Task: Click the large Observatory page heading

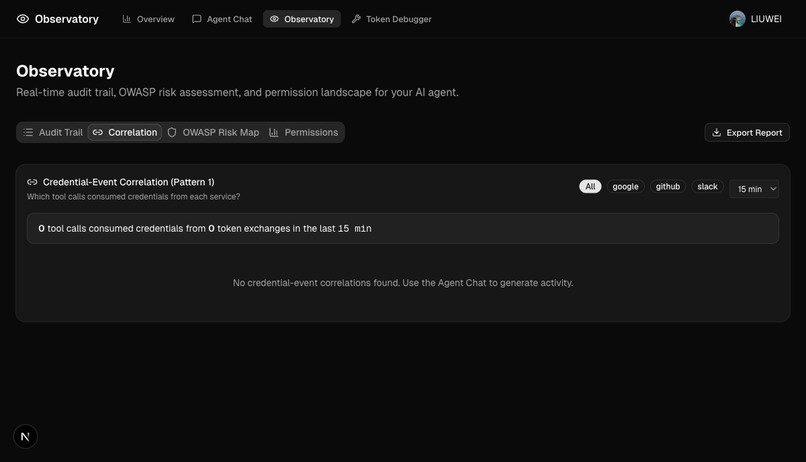Action: tap(65, 71)
